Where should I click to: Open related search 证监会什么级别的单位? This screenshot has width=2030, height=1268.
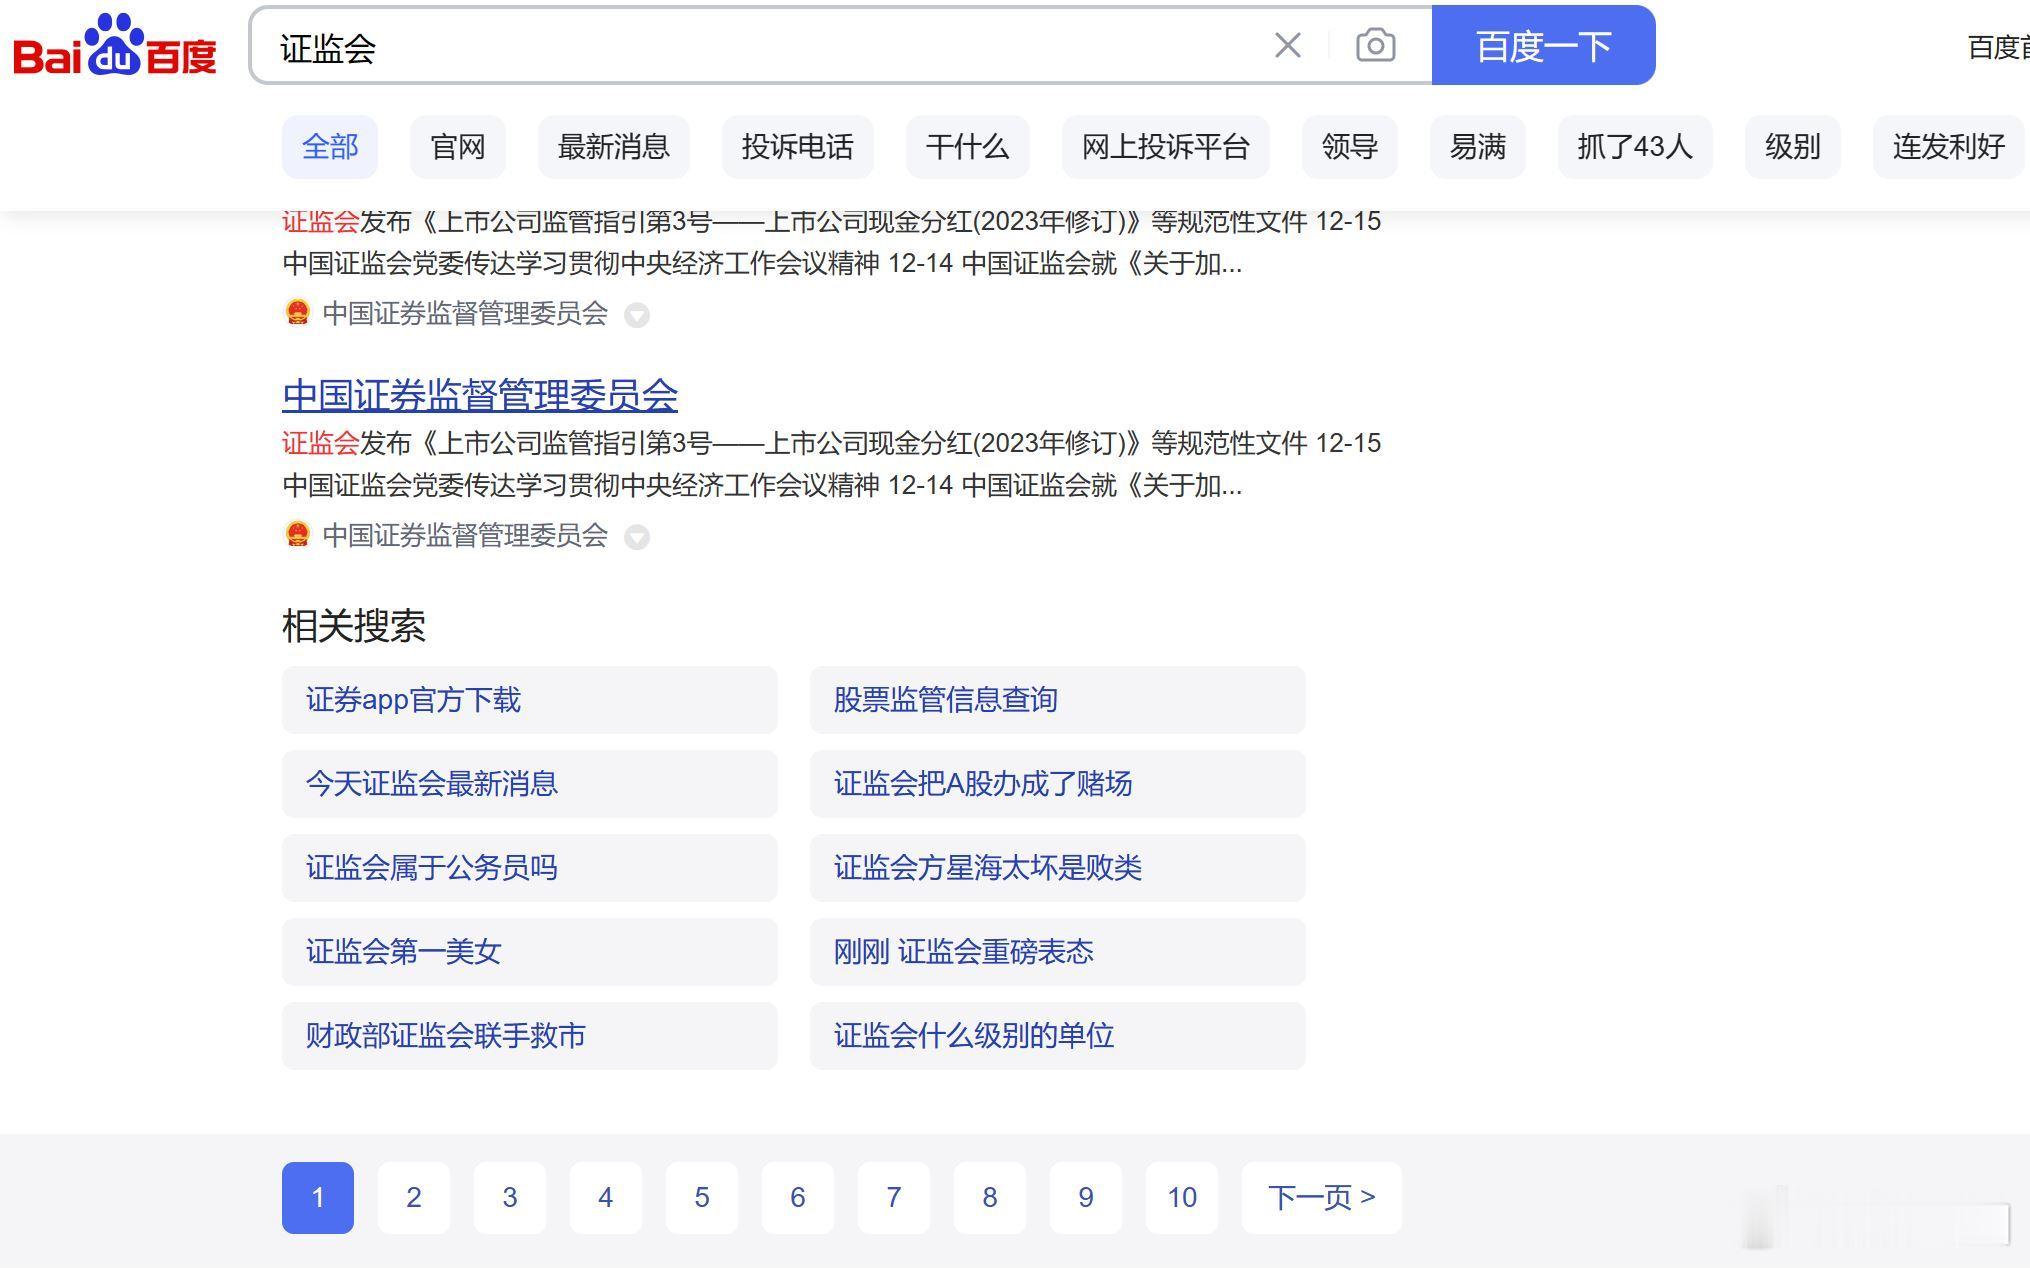pos(1058,1036)
